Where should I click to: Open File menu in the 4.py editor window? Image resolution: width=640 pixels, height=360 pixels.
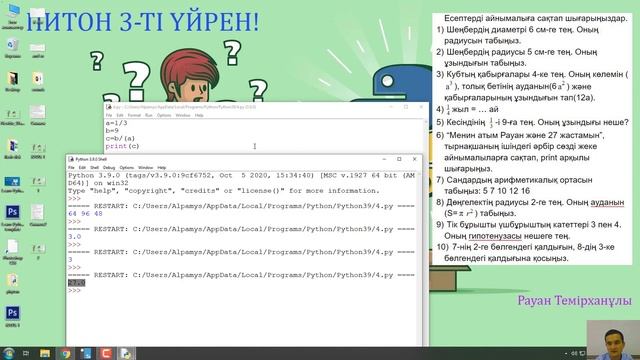click(109, 116)
